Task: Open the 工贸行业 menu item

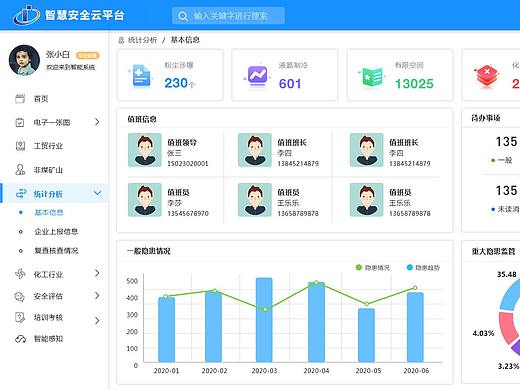Action: click(x=48, y=146)
